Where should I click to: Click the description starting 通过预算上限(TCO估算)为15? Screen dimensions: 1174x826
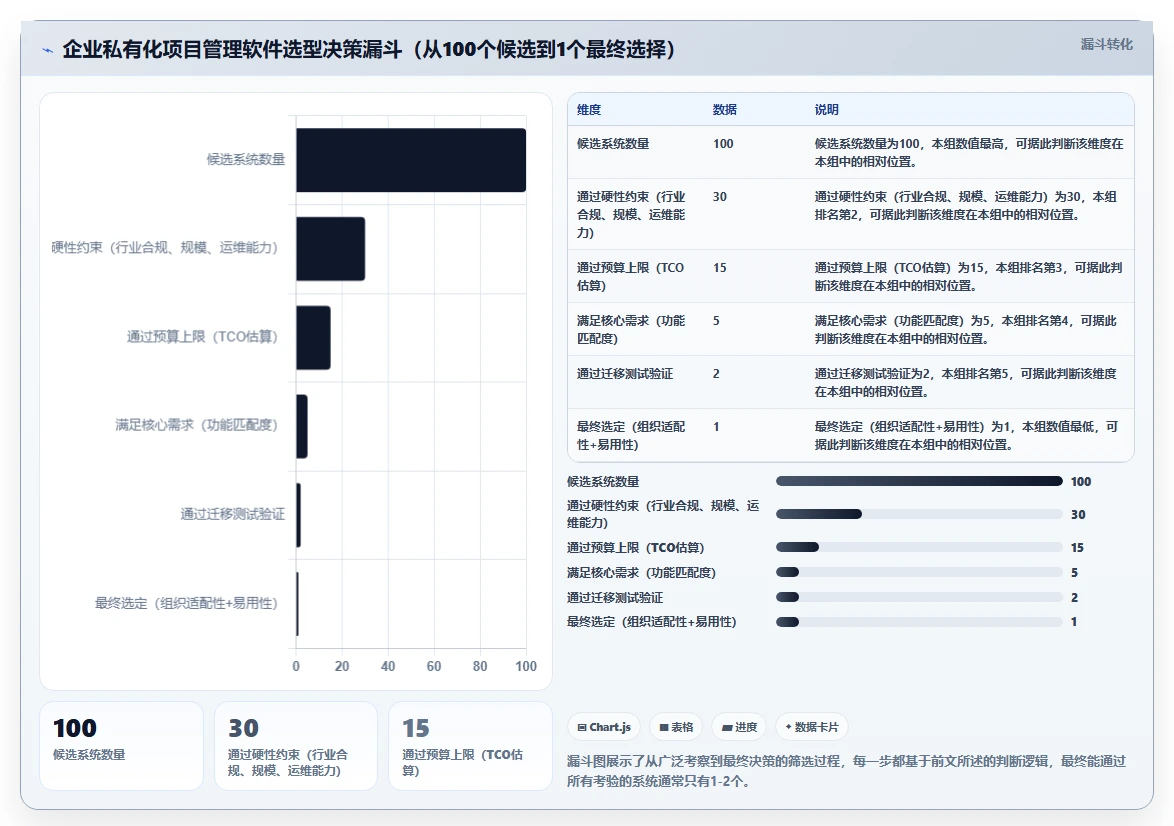pos(969,276)
